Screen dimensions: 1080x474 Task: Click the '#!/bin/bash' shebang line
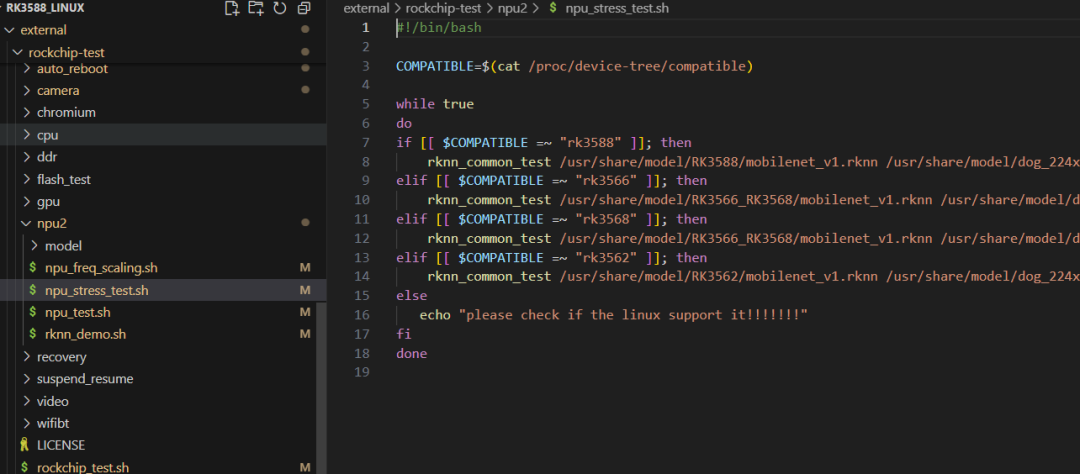(439, 28)
